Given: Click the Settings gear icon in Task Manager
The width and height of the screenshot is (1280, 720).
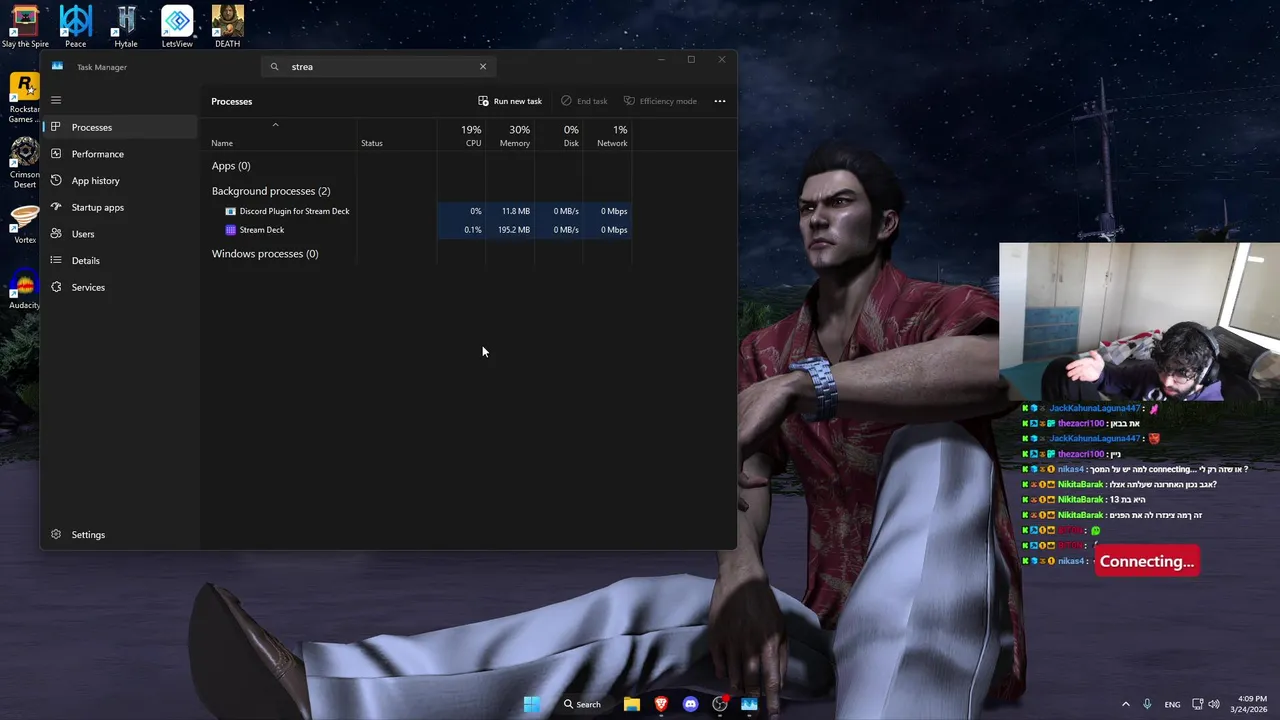Looking at the screenshot, I should point(56,534).
